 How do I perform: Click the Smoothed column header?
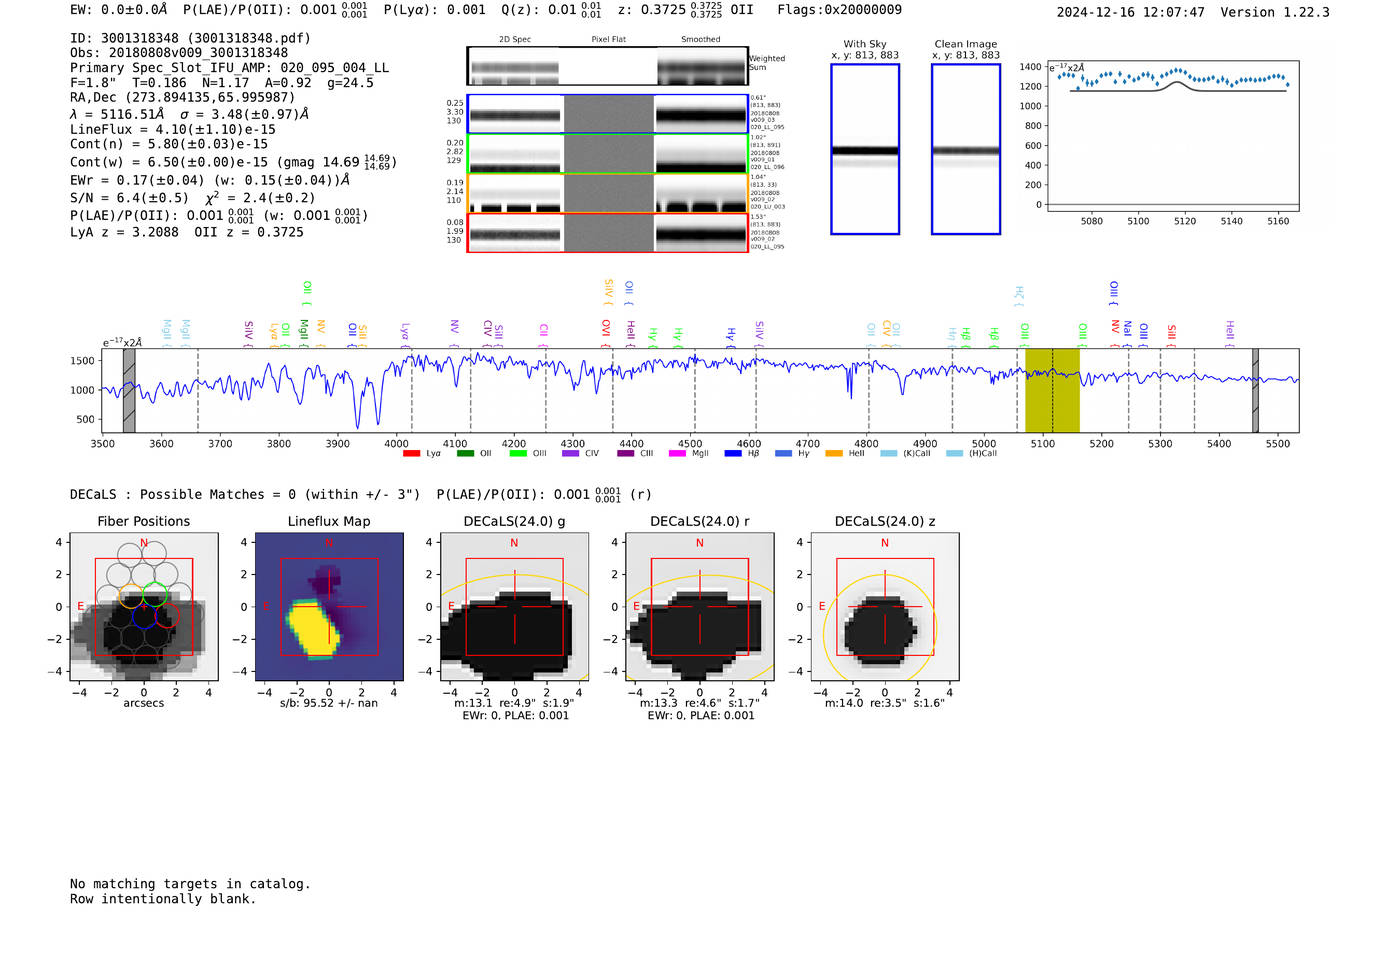point(701,39)
